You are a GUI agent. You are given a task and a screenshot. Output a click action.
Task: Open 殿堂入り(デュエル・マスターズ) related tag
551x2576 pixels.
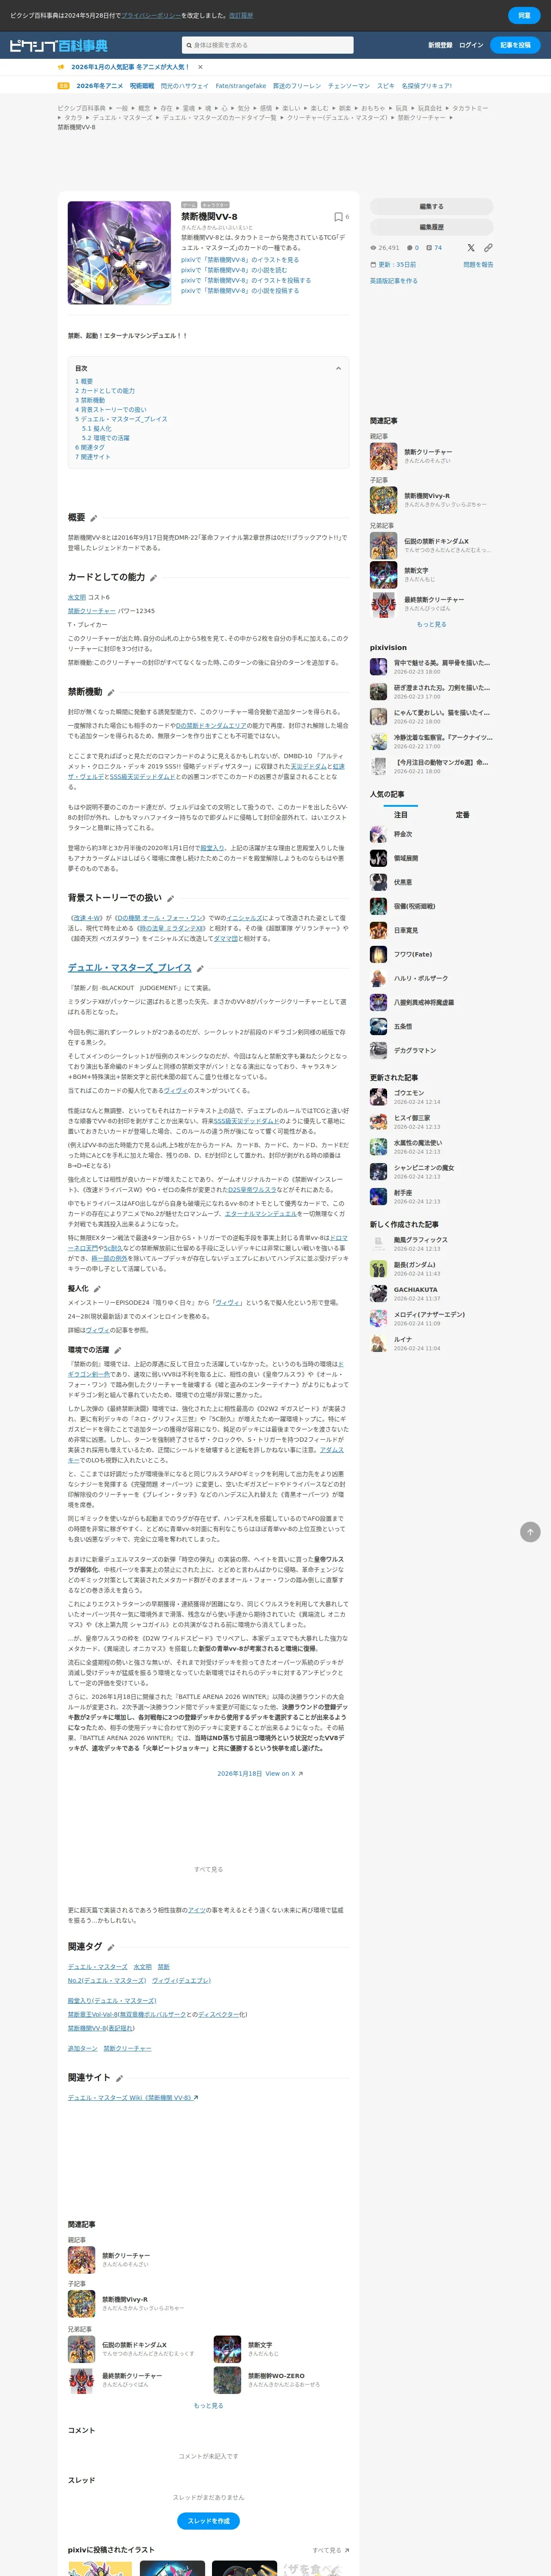(112, 2001)
